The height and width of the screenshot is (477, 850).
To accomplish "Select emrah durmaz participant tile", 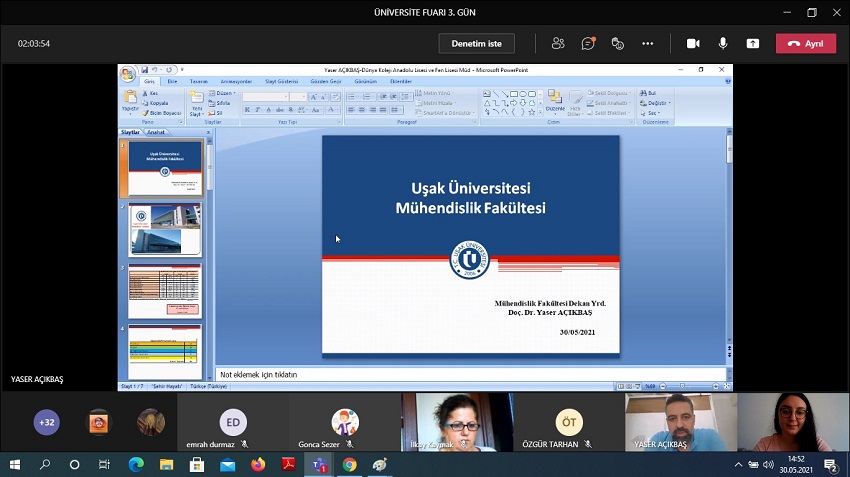I will (x=232, y=423).
